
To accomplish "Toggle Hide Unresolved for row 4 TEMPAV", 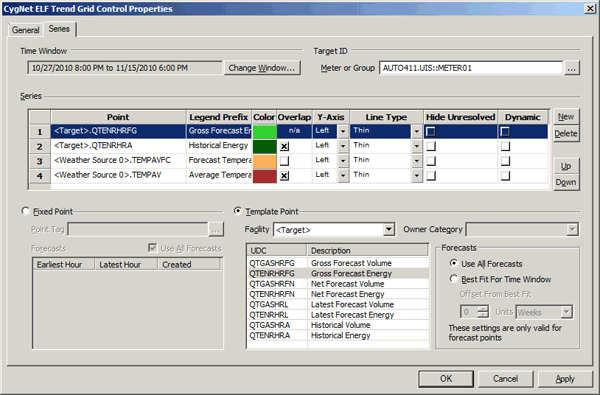I will coord(431,176).
